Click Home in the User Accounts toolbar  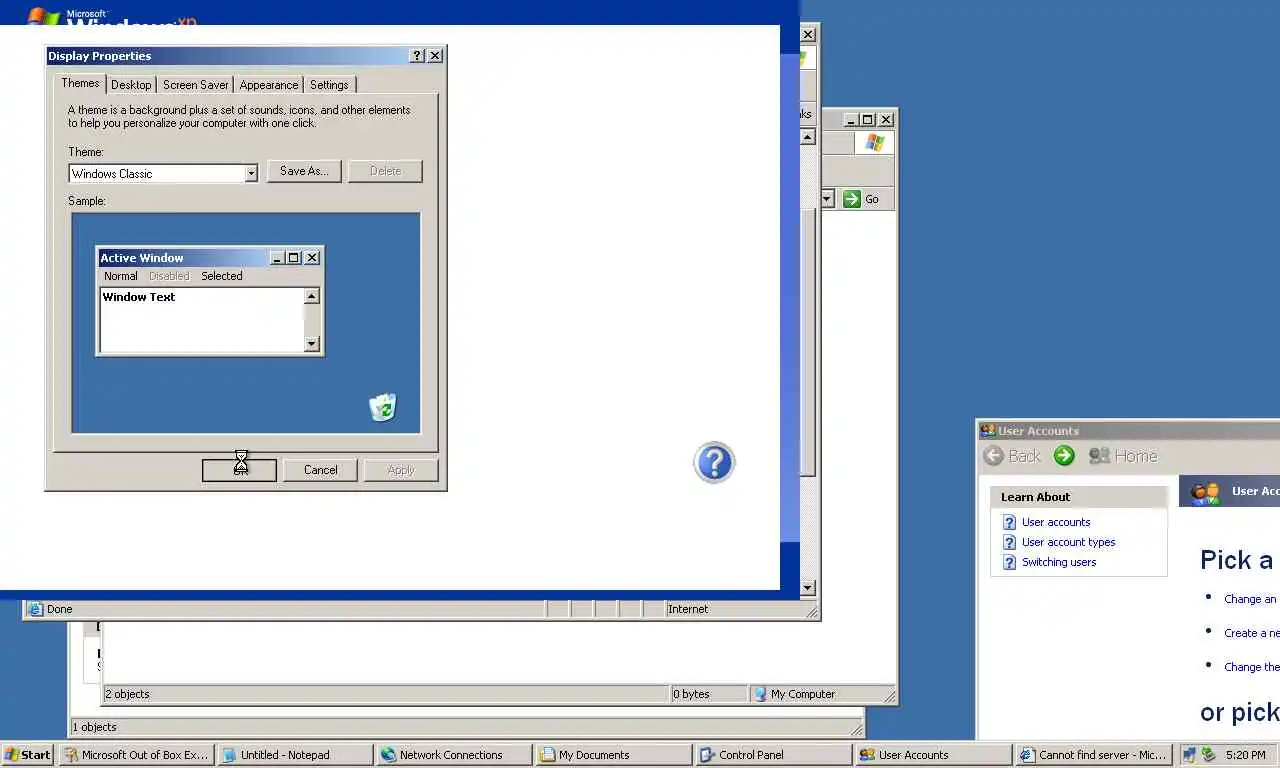tap(1123, 456)
